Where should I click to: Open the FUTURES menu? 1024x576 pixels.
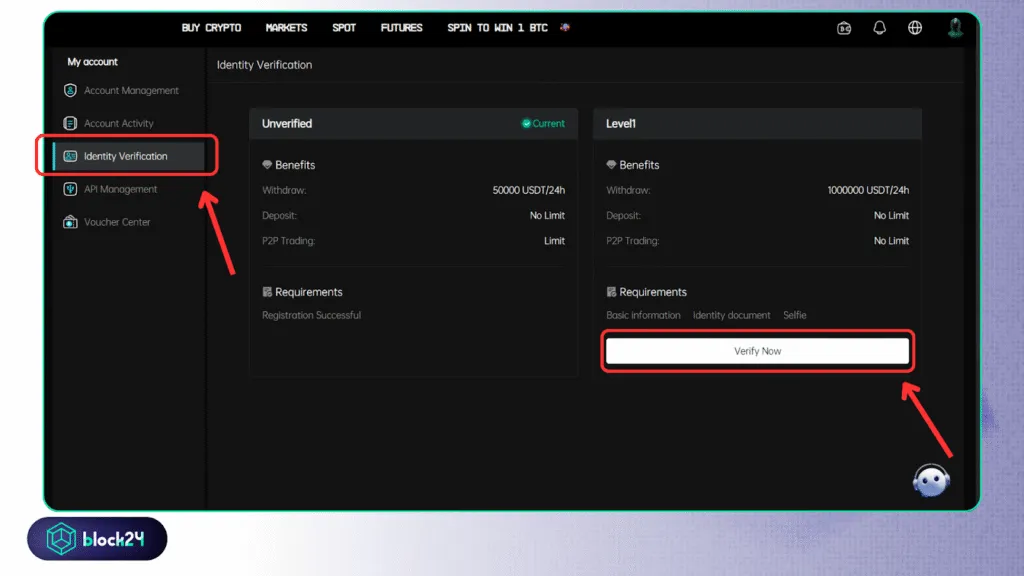click(x=401, y=28)
